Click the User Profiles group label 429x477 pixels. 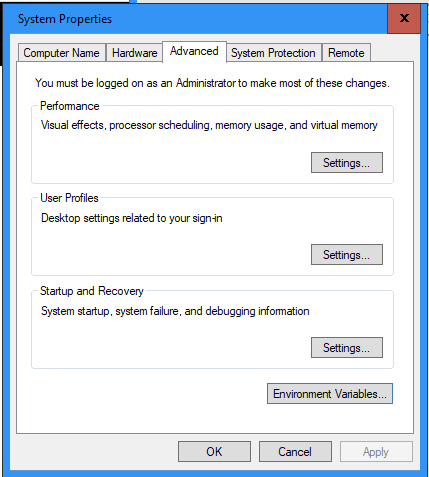point(69,198)
